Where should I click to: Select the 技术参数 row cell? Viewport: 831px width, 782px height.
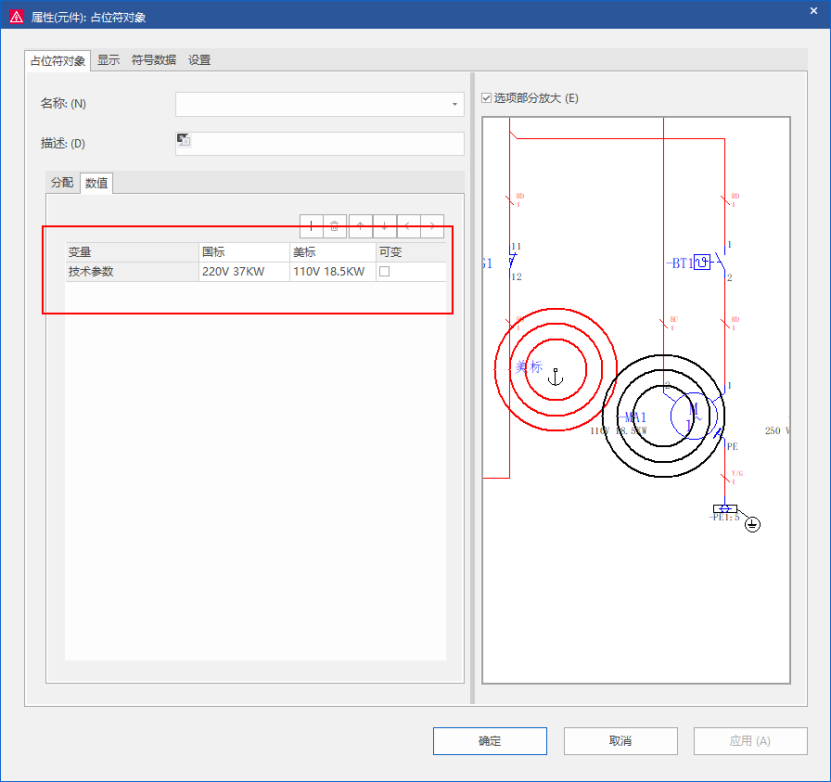point(132,272)
